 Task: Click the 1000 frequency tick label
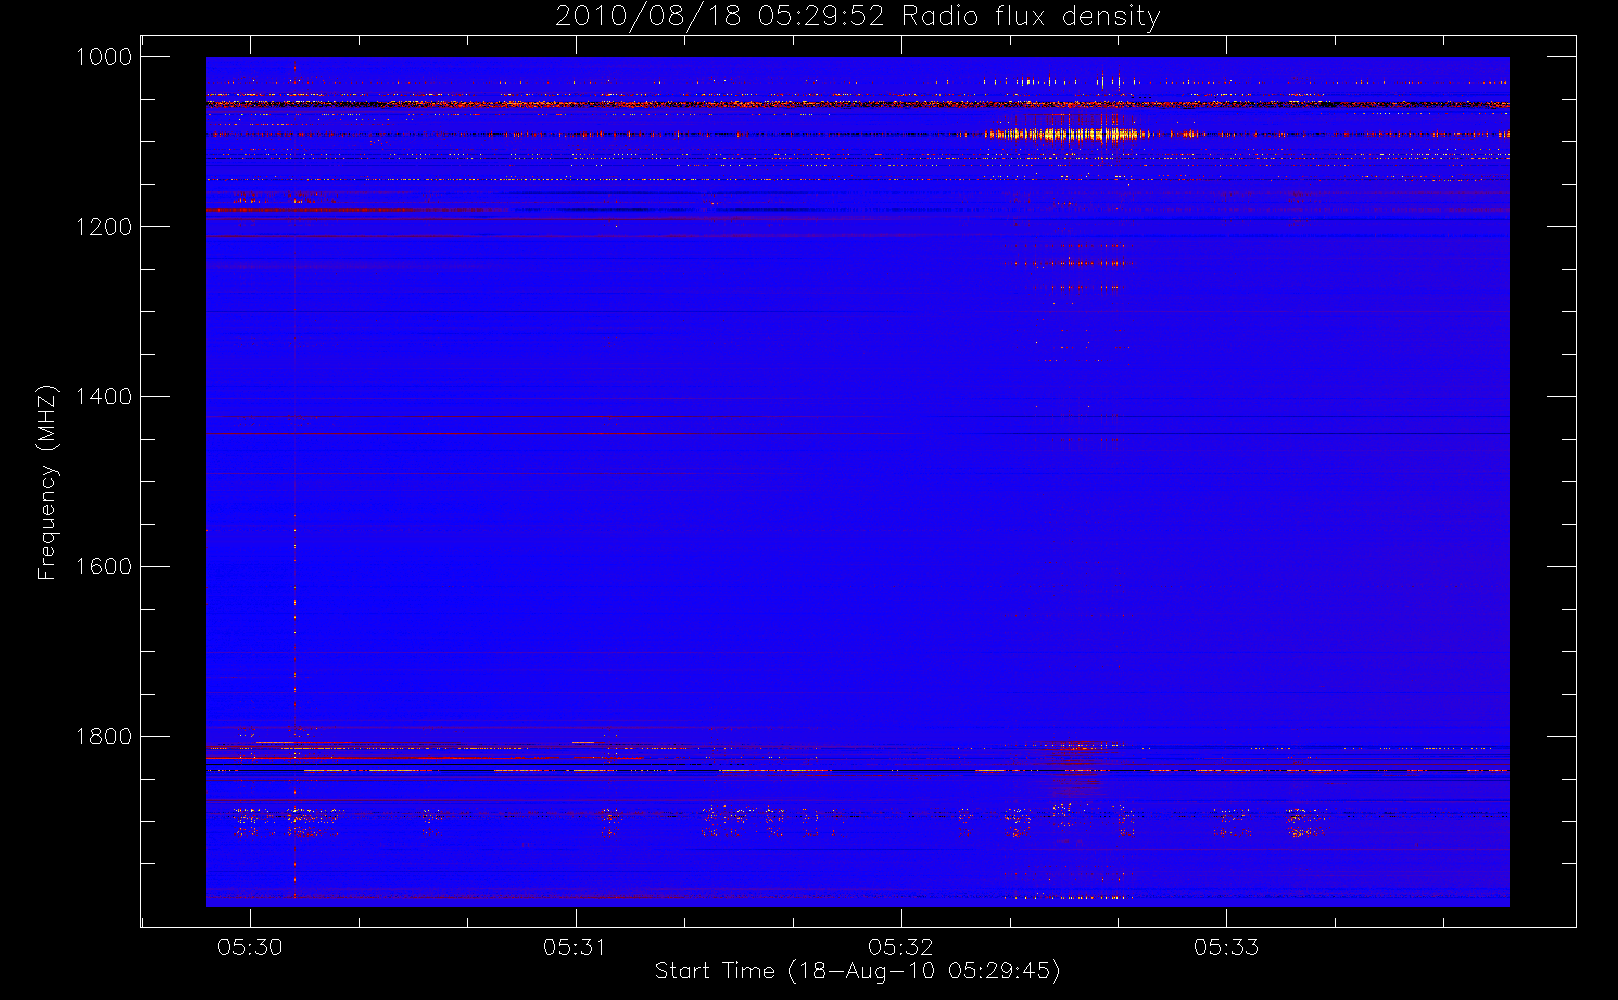pyautogui.click(x=104, y=57)
